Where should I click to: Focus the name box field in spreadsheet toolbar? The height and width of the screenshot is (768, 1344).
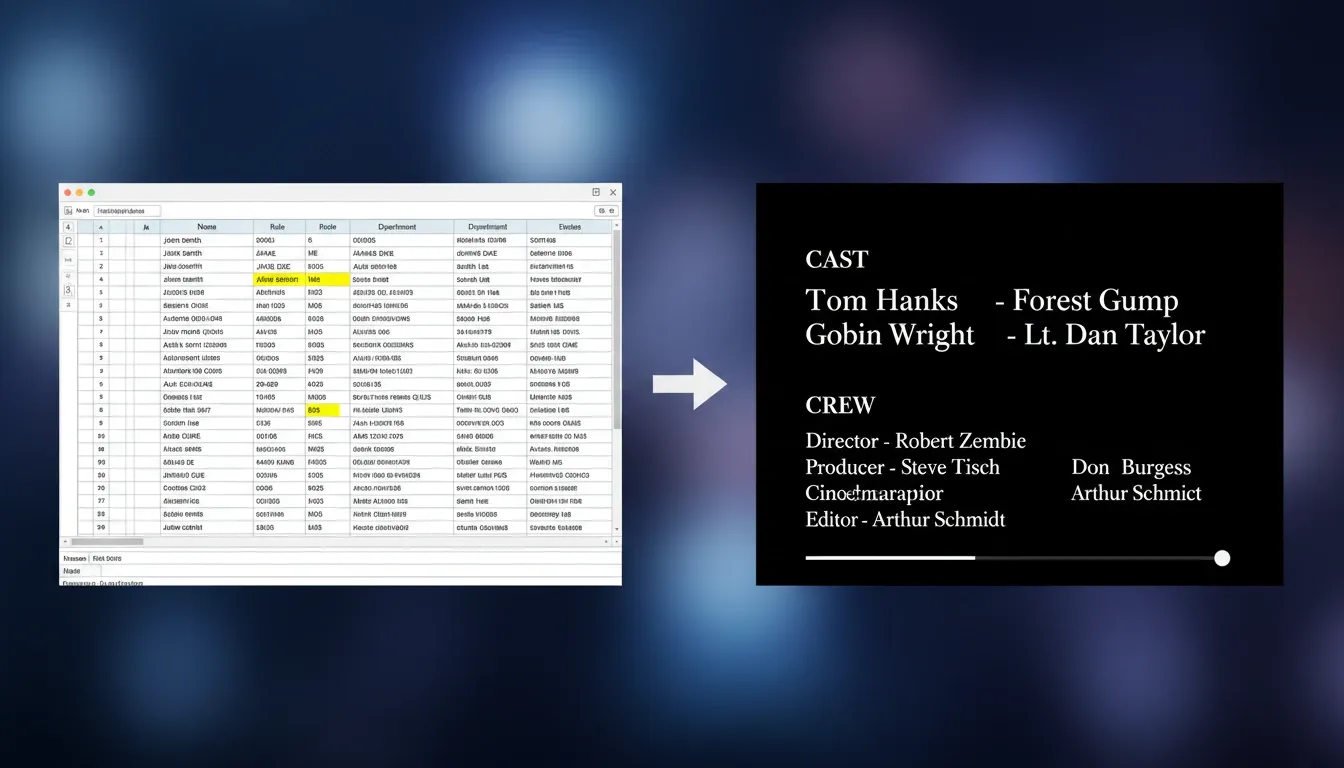coord(127,211)
